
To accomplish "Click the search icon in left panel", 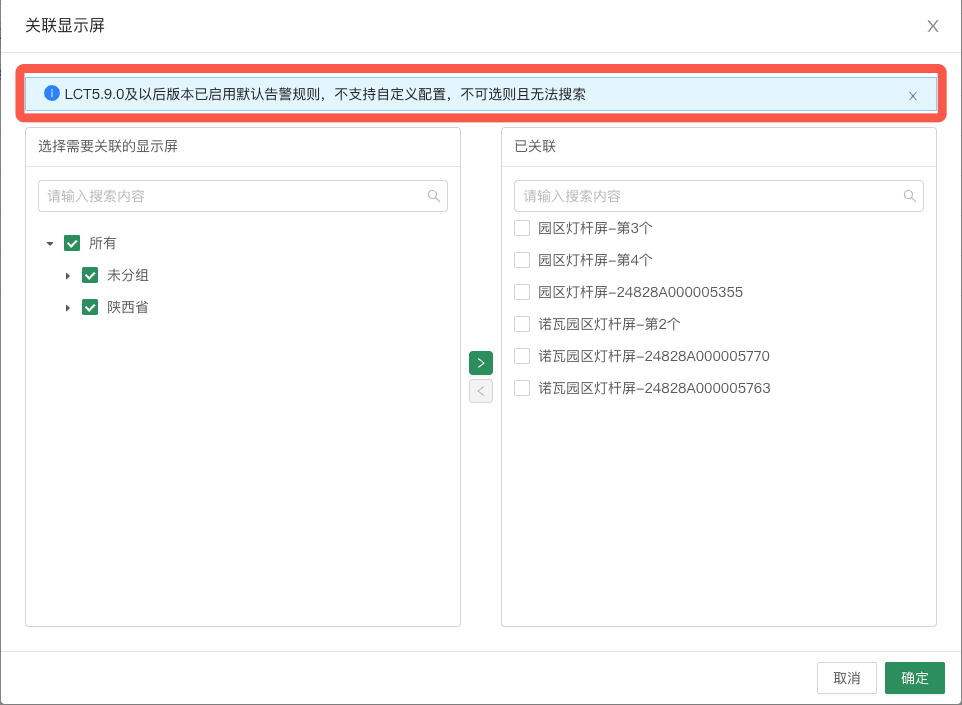I will (x=434, y=196).
